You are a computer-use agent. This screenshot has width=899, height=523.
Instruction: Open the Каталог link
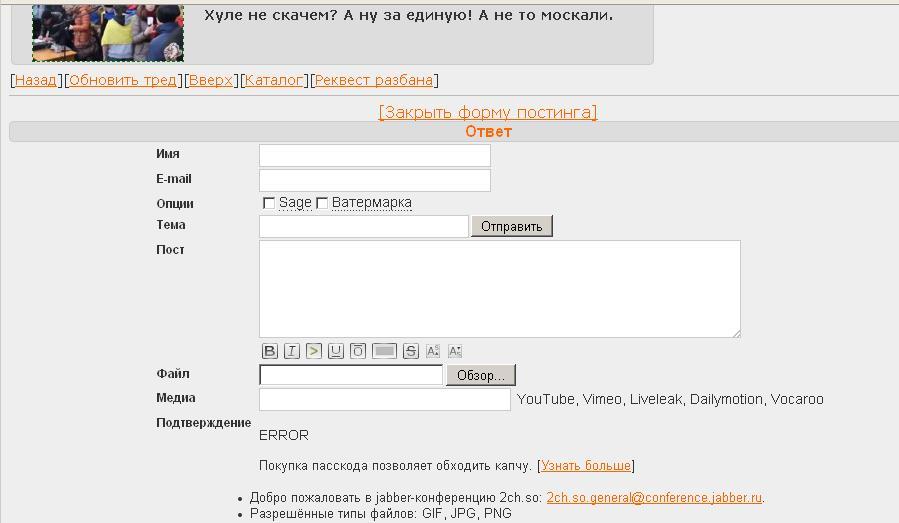click(x=273, y=80)
